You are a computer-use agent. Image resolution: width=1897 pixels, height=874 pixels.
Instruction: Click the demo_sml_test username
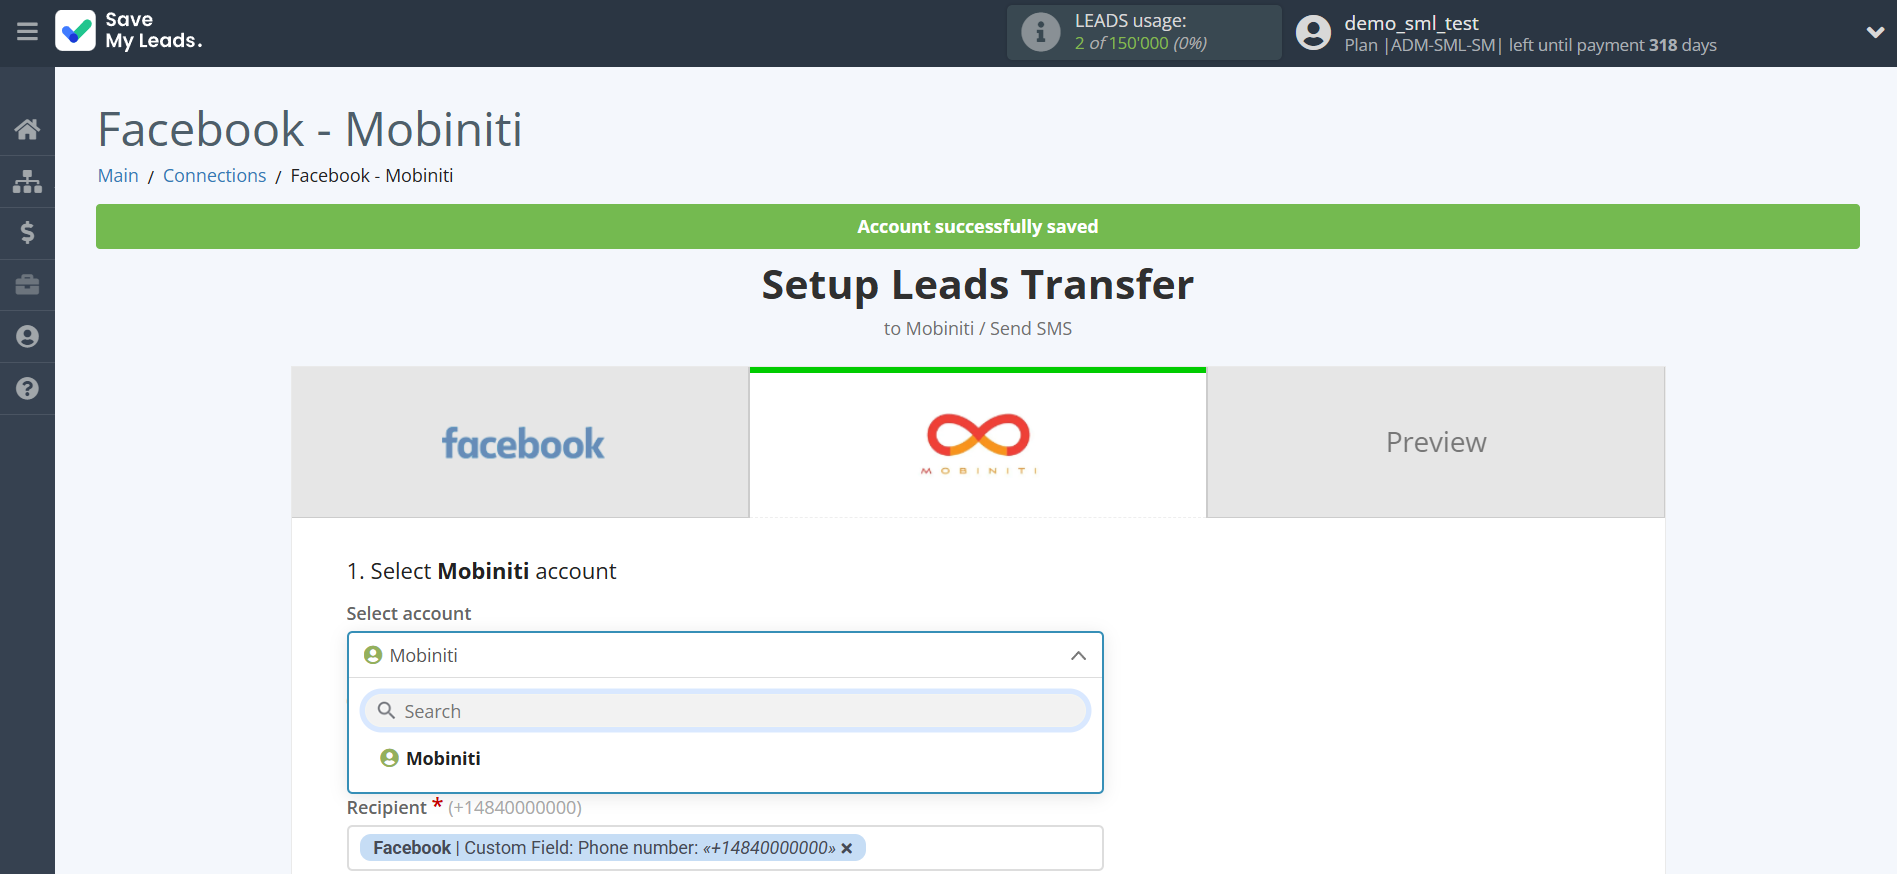1411,23
